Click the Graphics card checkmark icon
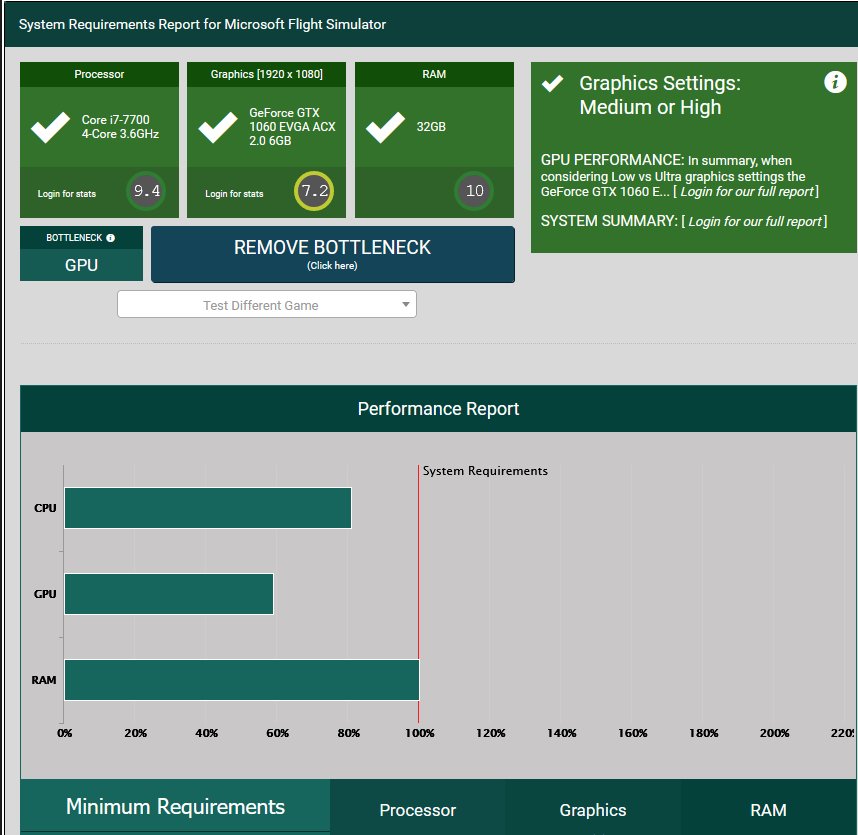 pos(217,128)
